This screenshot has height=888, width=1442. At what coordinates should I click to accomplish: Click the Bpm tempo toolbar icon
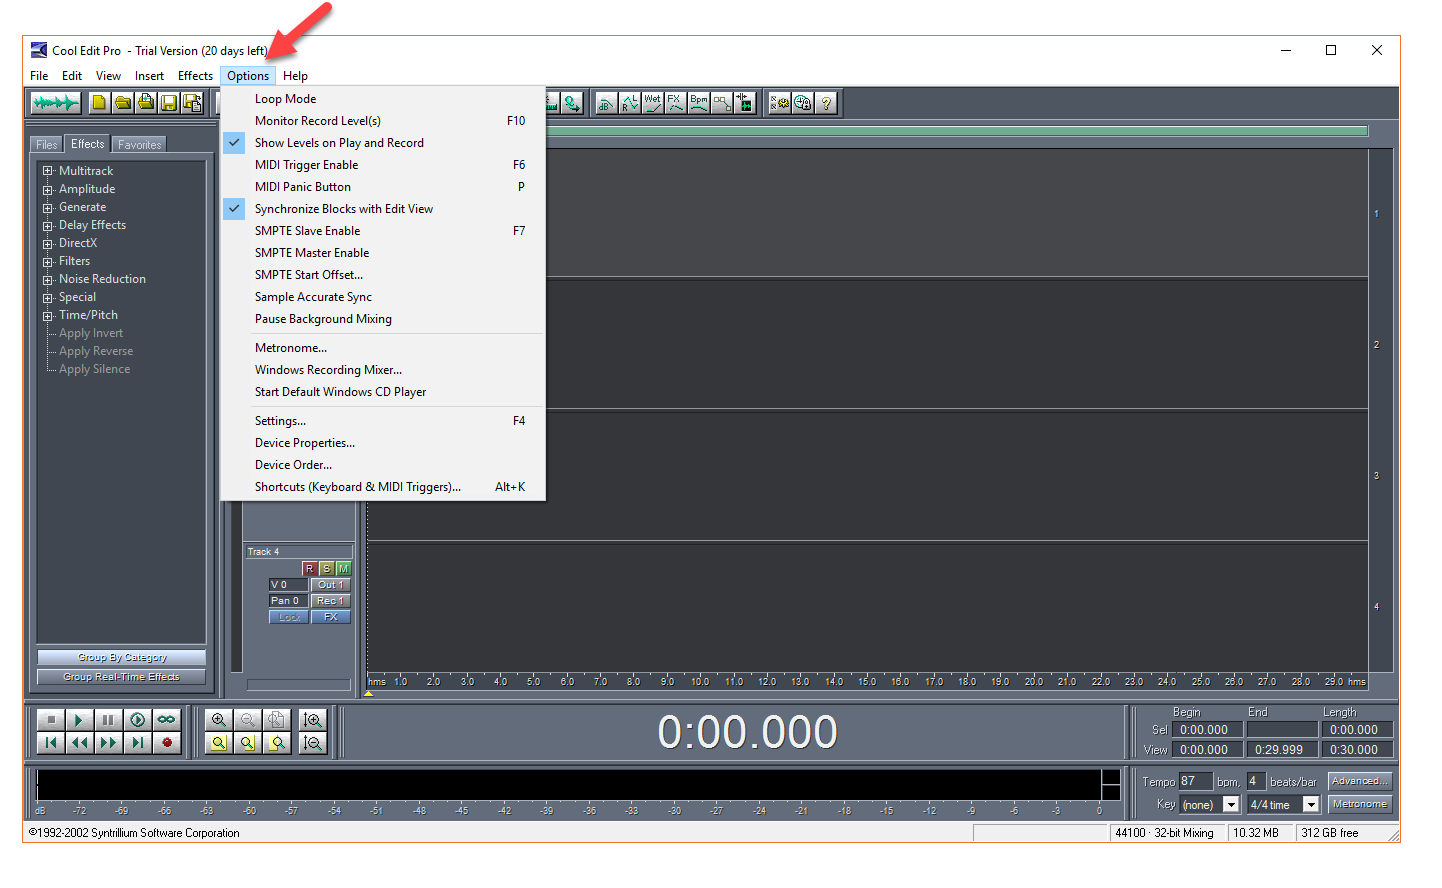click(698, 103)
